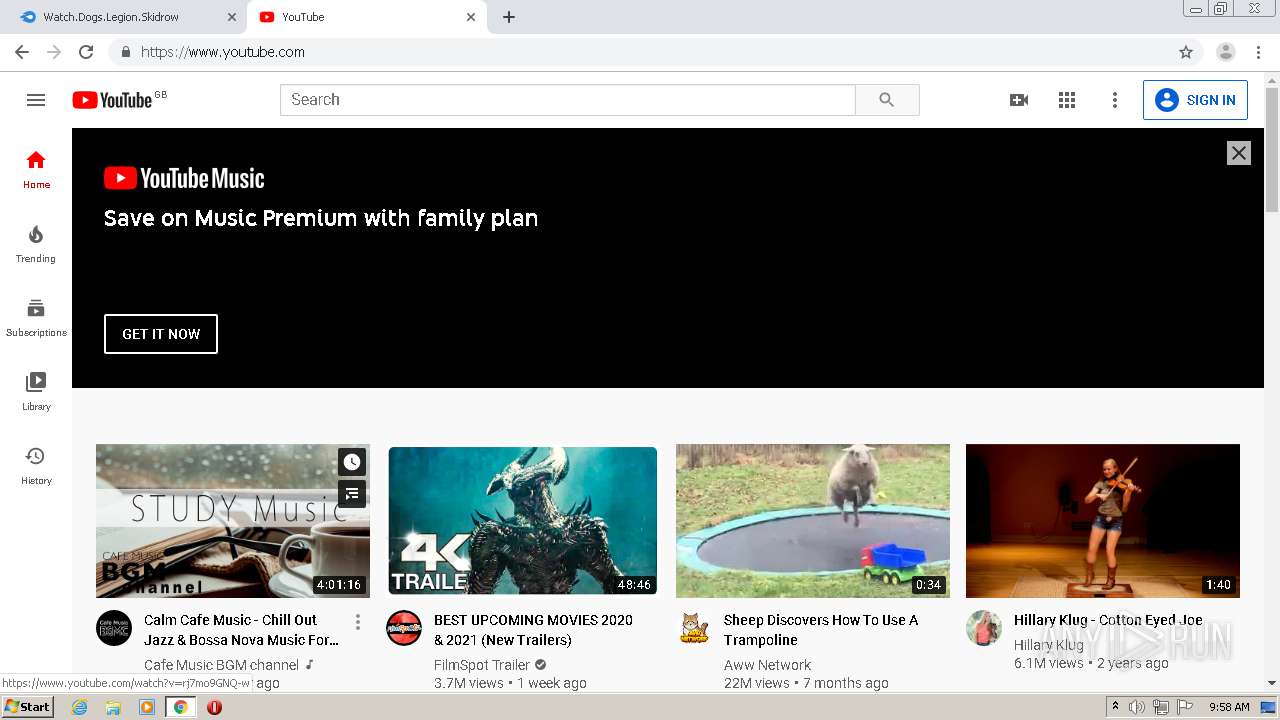This screenshot has height=720, width=1280.
Task: Open Subscriptions in the sidebar
Action: coord(36,317)
